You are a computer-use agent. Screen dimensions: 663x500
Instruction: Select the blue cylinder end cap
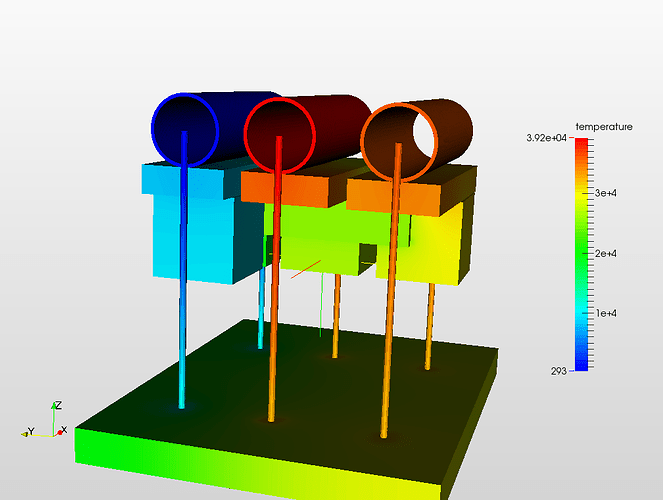tap(185, 130)
